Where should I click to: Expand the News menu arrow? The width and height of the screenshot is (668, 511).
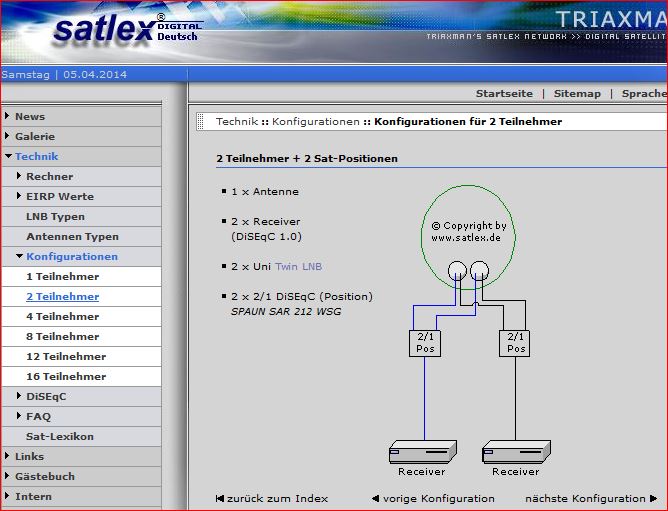[7, 115]
